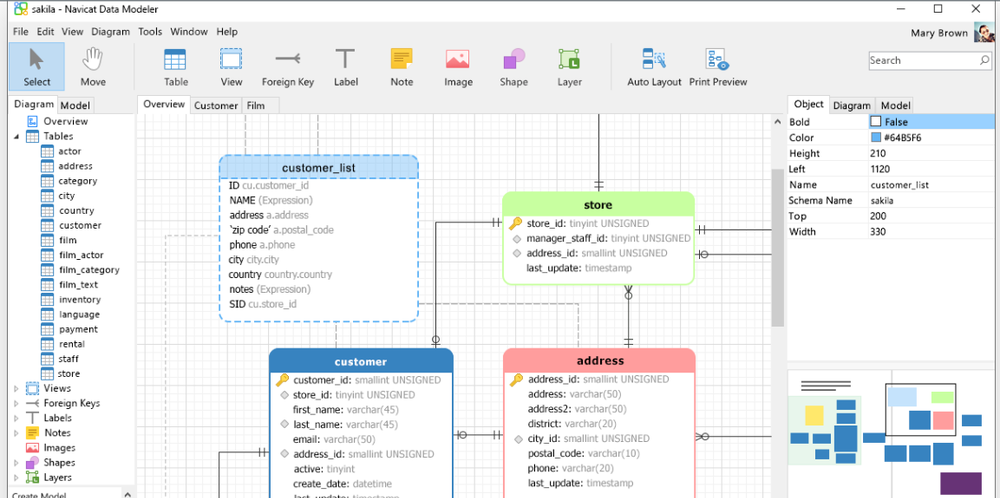Pick the Label tool

click(x=345, y=67)
